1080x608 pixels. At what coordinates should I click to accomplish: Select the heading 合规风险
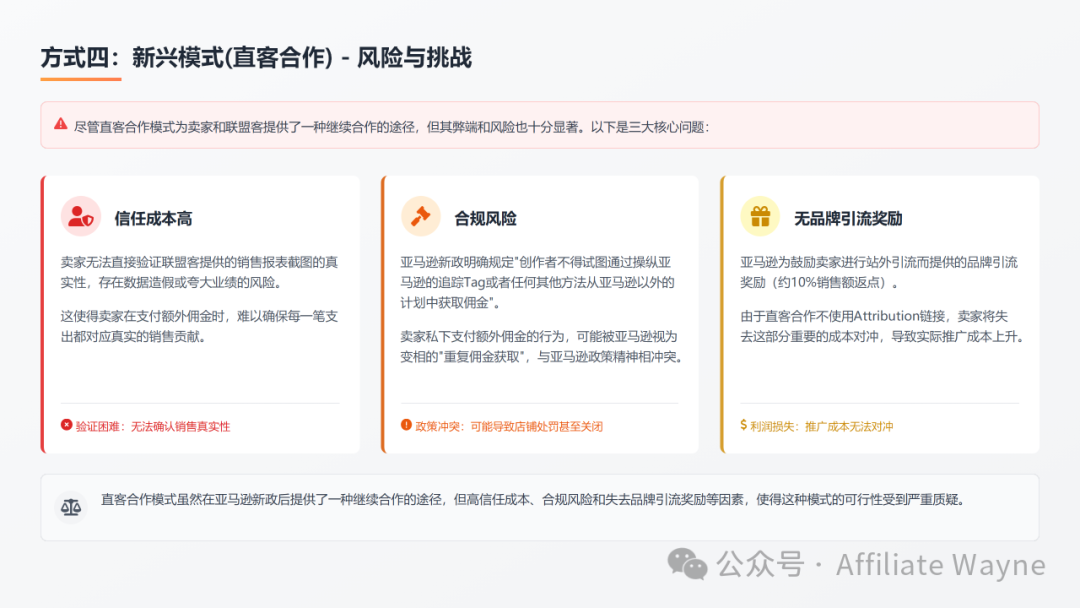tap(485, 219)
